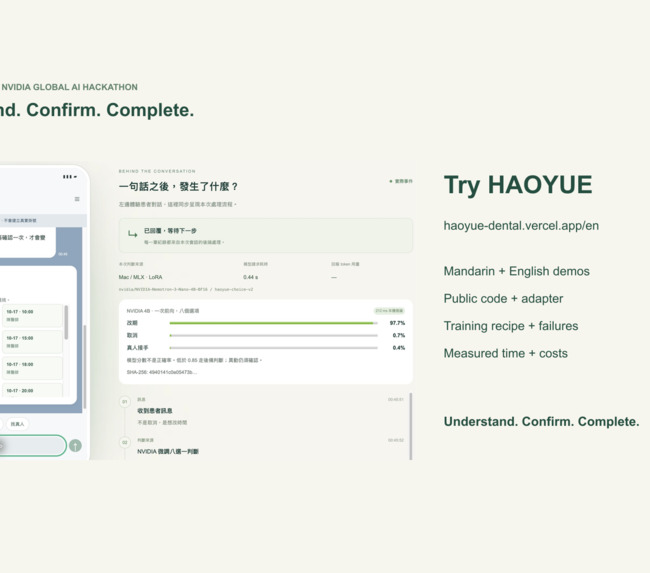Select the 10-17 15:00 time slot
The width and height of the screenshot is (650, 573).
[33, 342]
